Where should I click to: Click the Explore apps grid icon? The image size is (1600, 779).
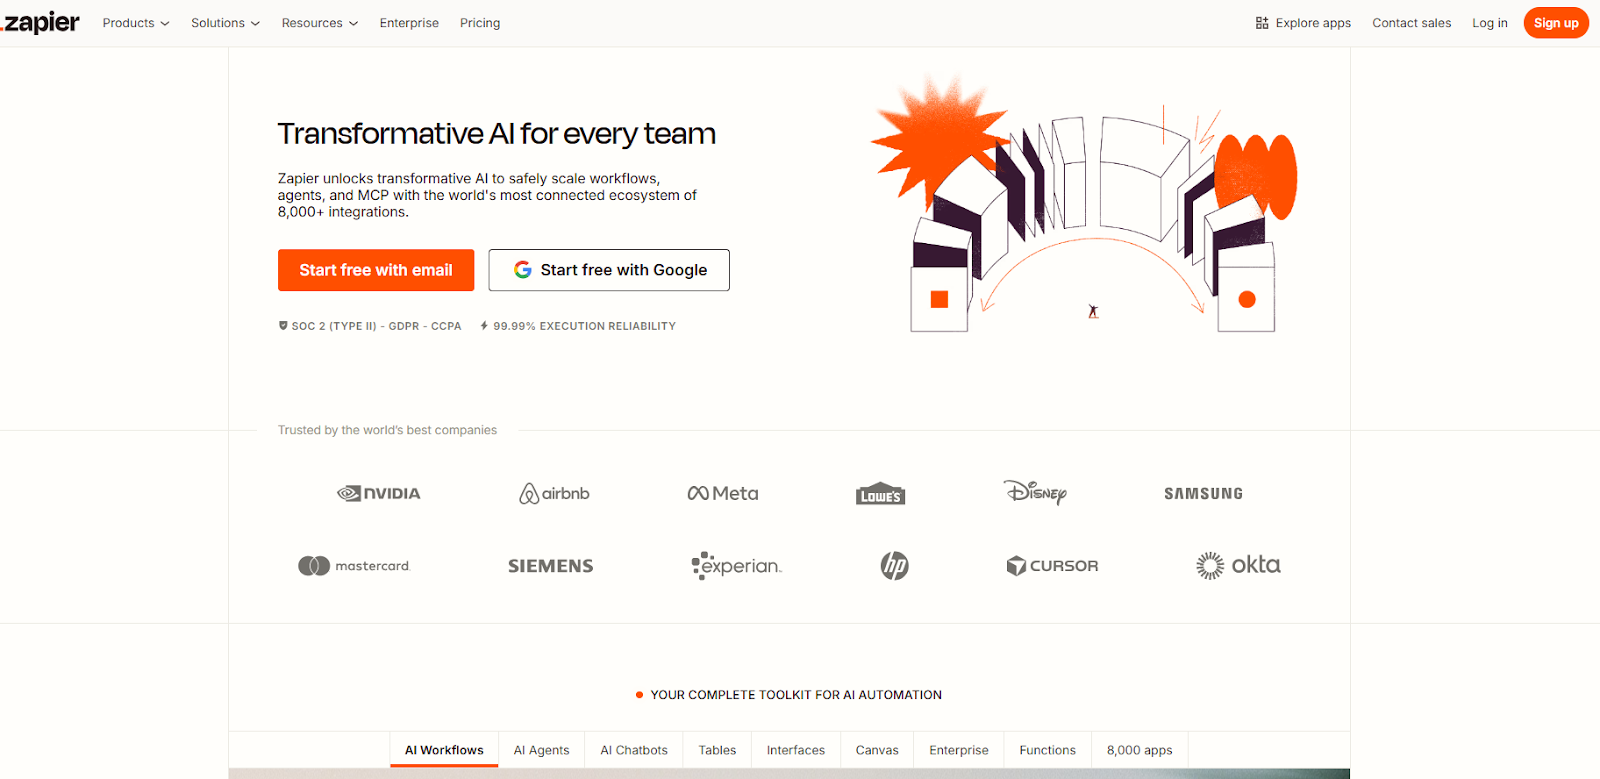click(1262, 23)
